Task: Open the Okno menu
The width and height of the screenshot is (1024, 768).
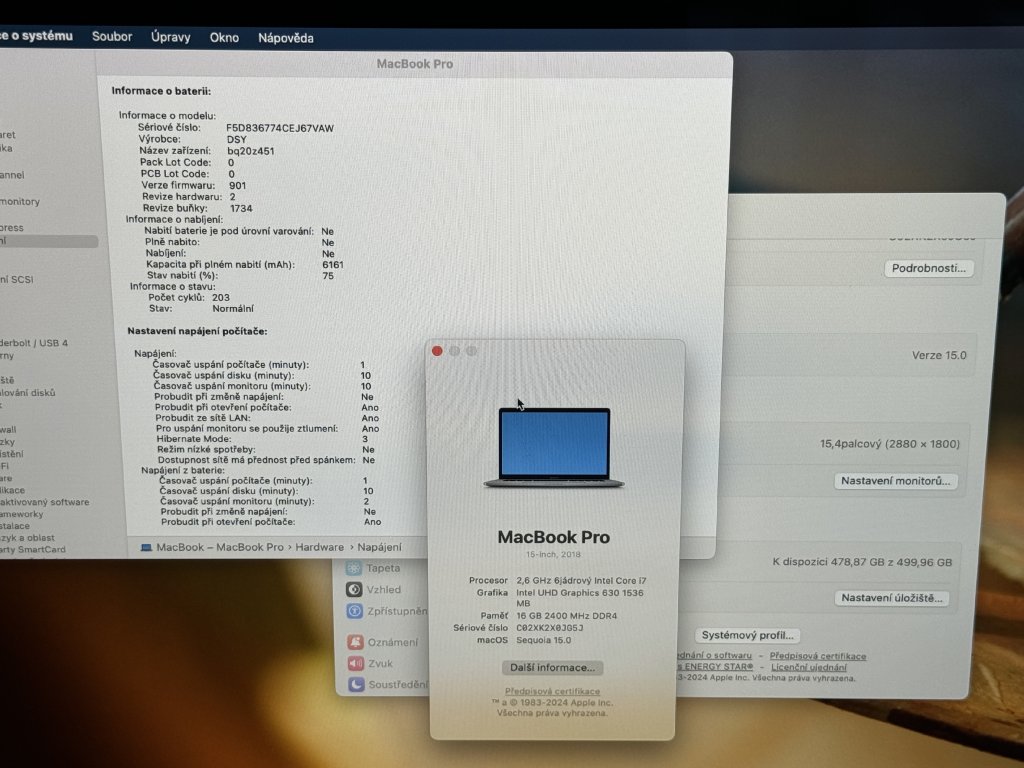Action: [224, 38]
